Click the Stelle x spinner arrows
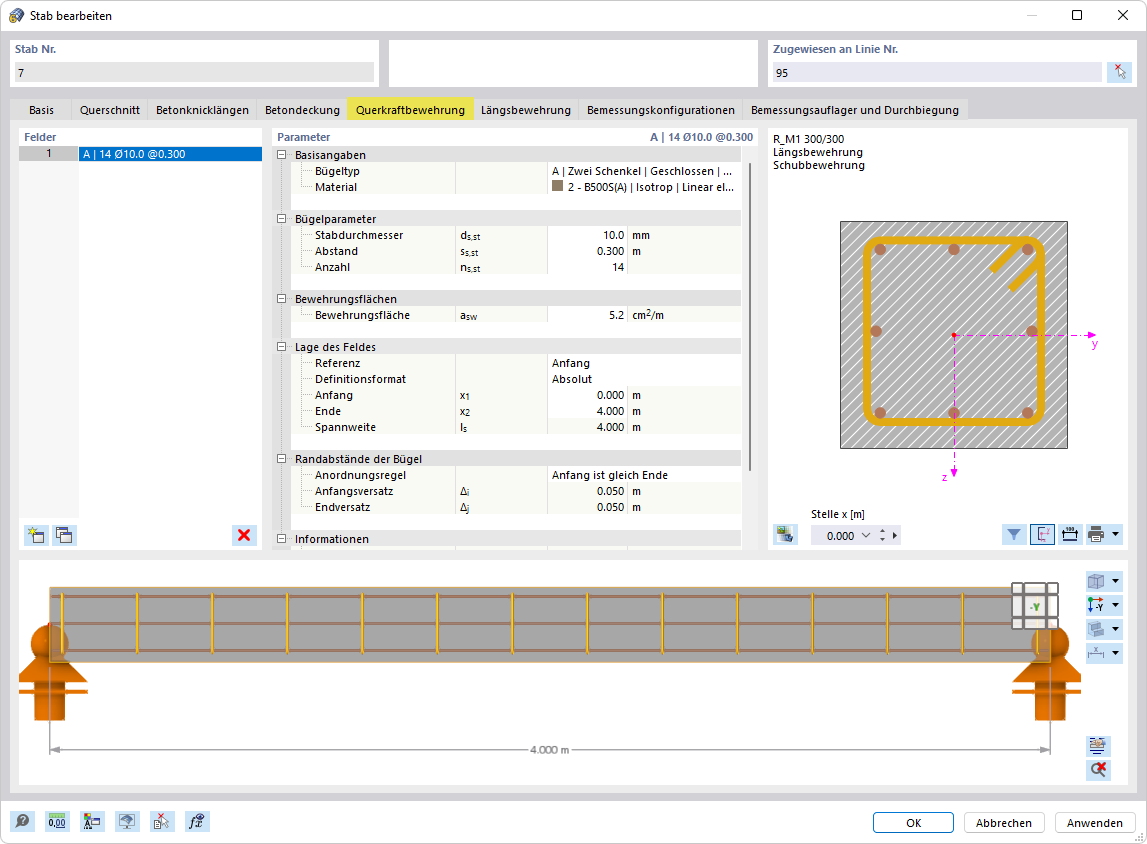This screenshot has height=844, width=1147. pyautogui.click(x=882, y=535)
